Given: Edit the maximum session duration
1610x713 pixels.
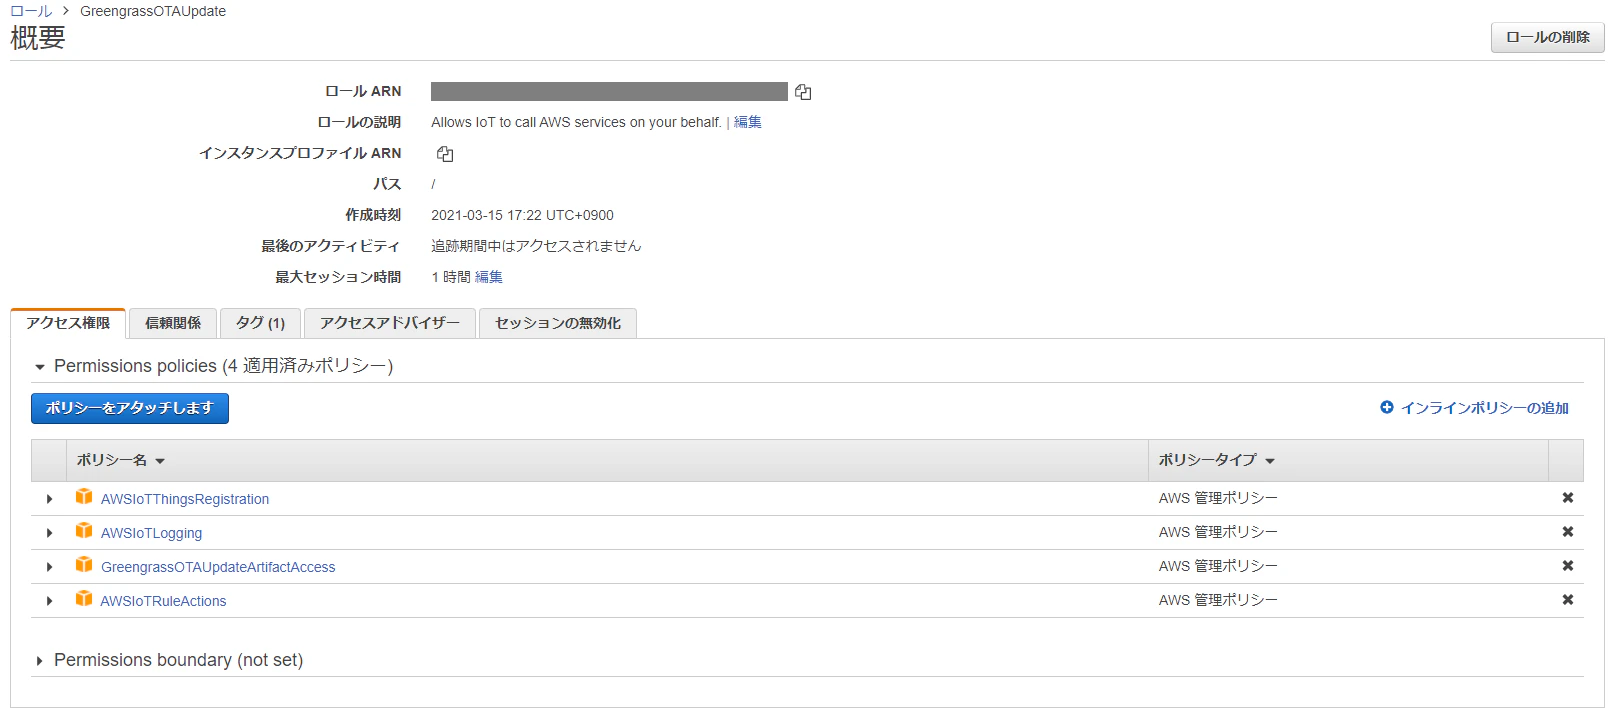Looking at the screenshot, I should 489,277.
